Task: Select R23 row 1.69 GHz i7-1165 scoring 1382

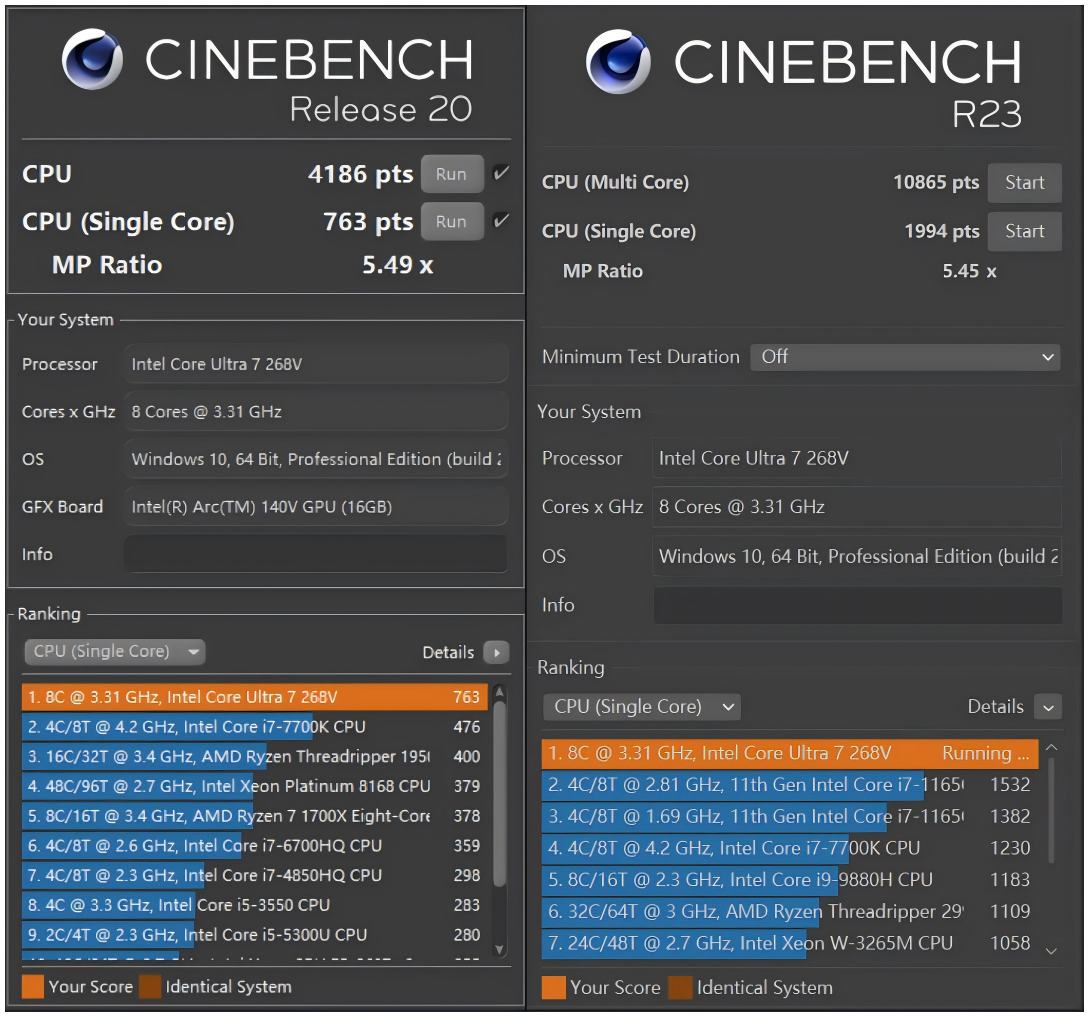Action: [x=790, y=817]
